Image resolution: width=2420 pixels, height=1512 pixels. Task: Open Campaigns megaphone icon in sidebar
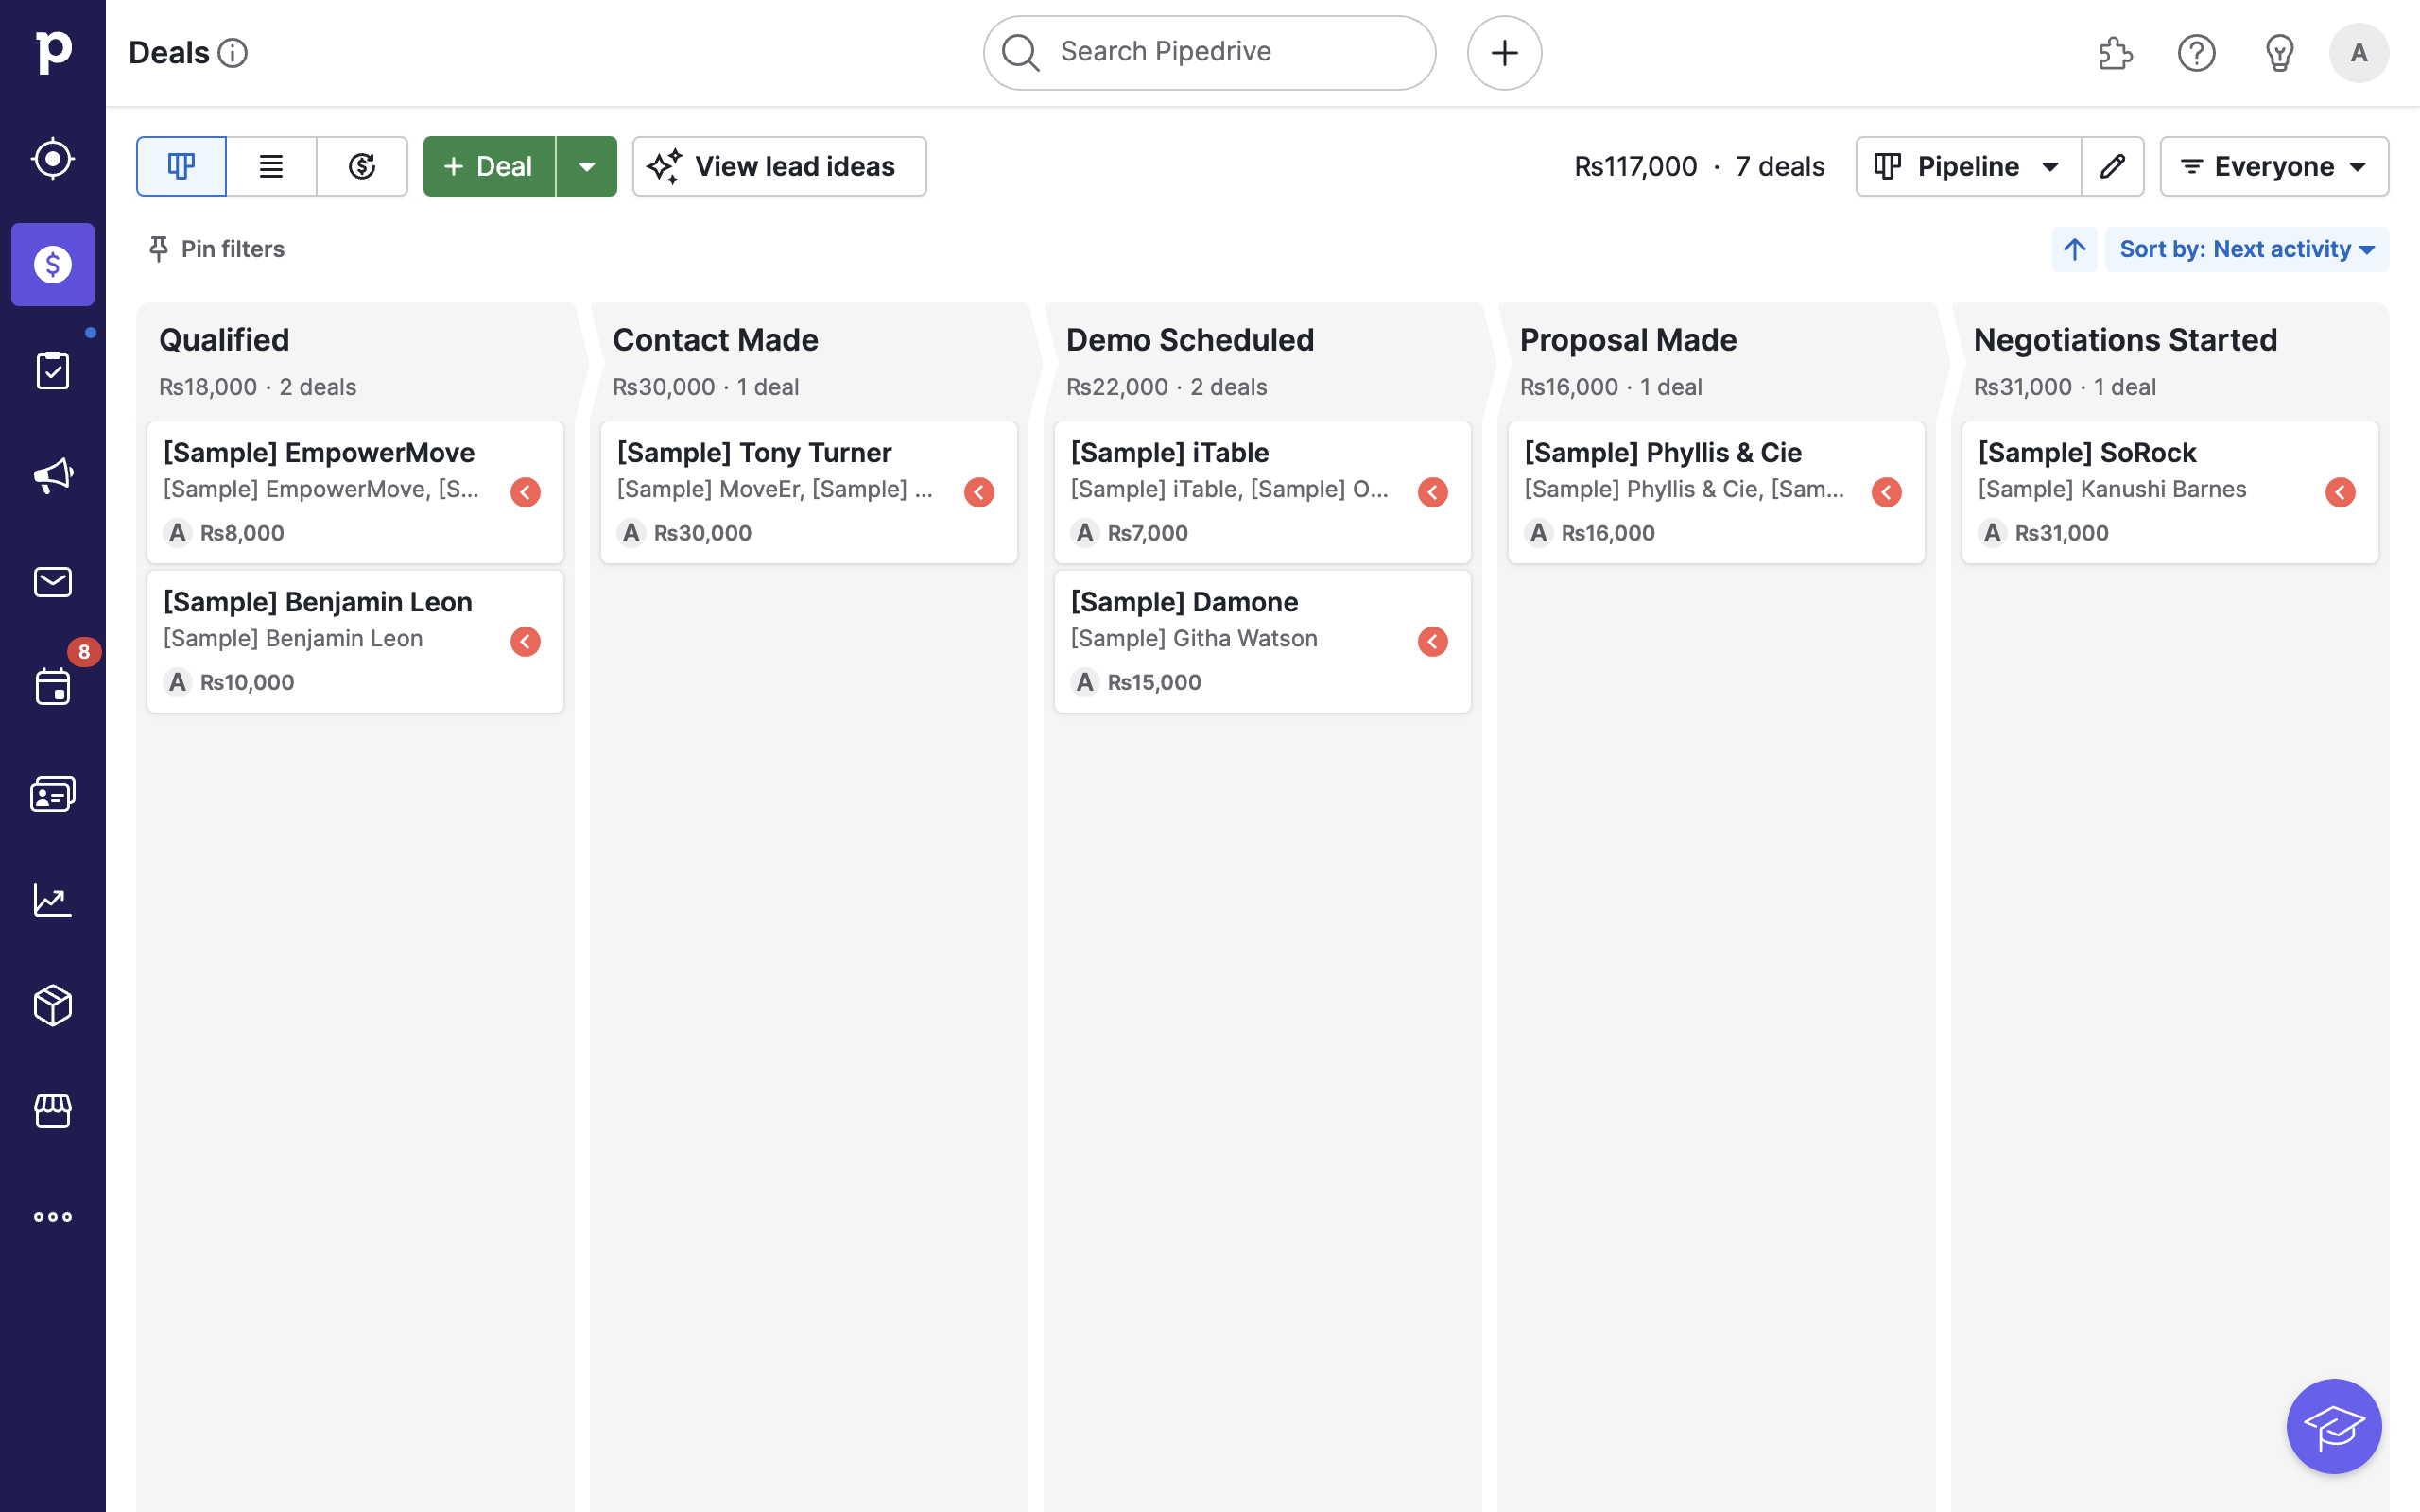coord(52,476)
